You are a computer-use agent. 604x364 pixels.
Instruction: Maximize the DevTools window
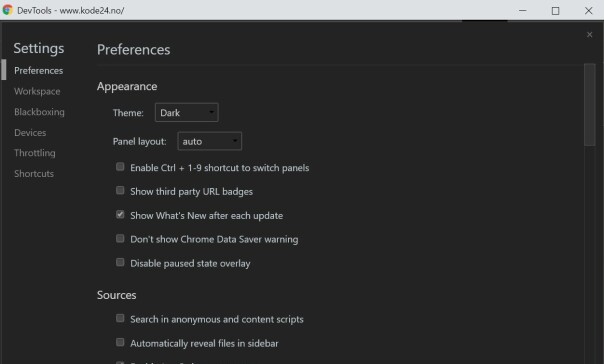pos(555,10)
